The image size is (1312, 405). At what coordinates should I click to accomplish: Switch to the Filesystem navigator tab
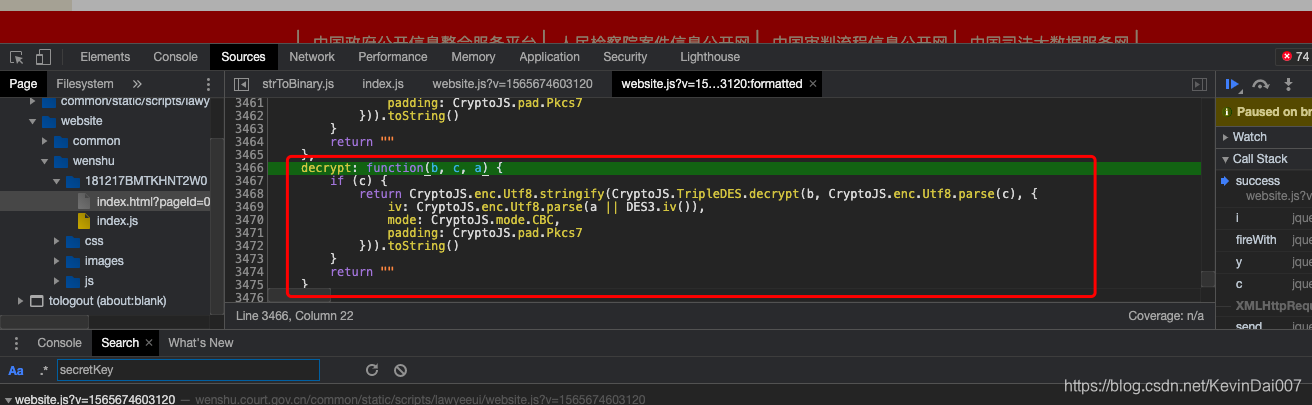tap(85, 84)
